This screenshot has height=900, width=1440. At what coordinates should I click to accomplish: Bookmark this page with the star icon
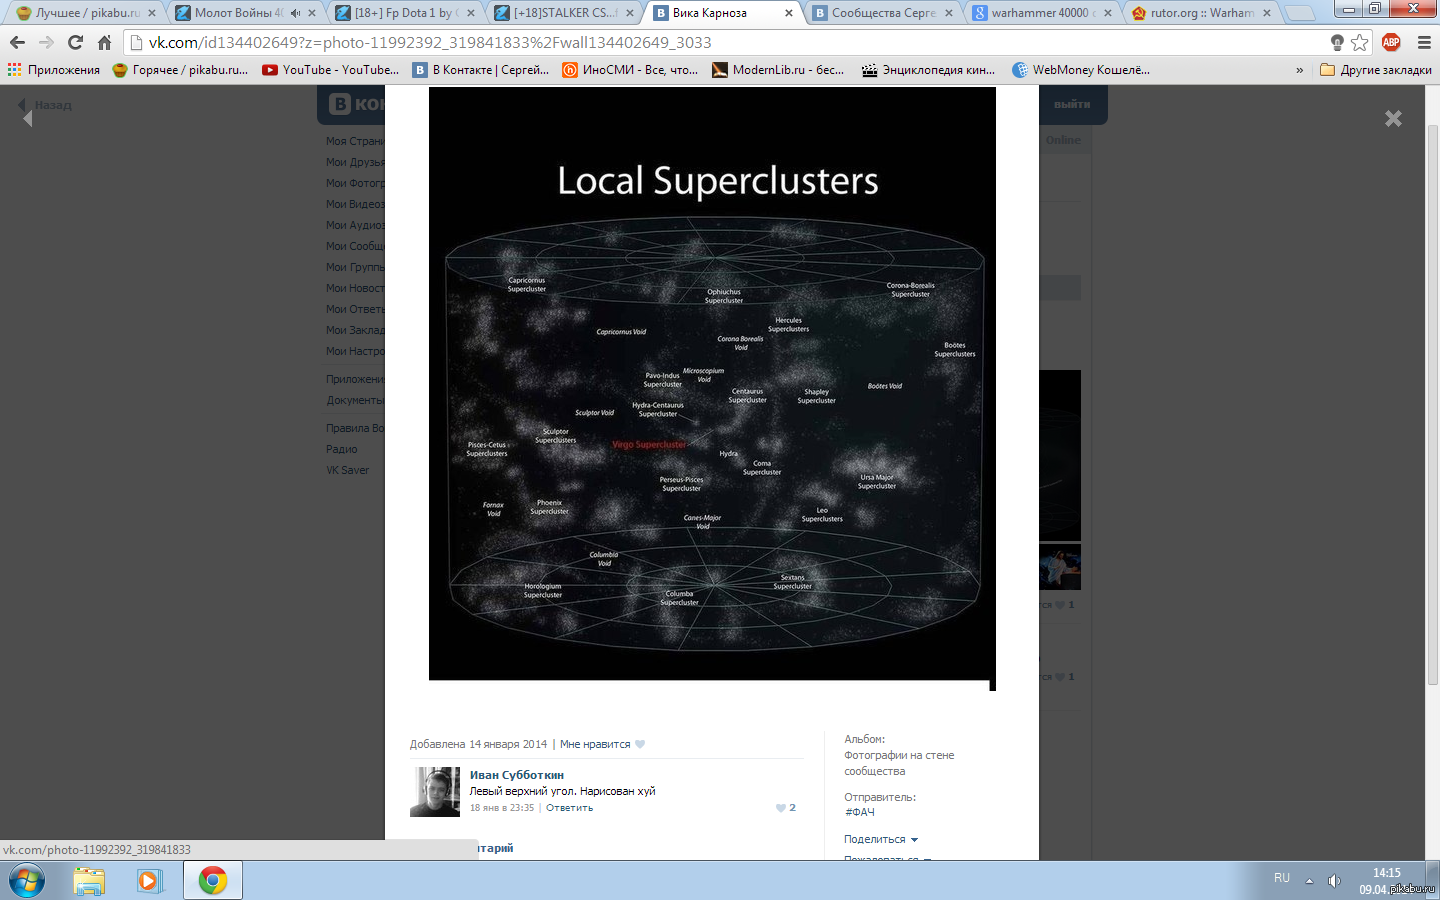[1359, 42]
